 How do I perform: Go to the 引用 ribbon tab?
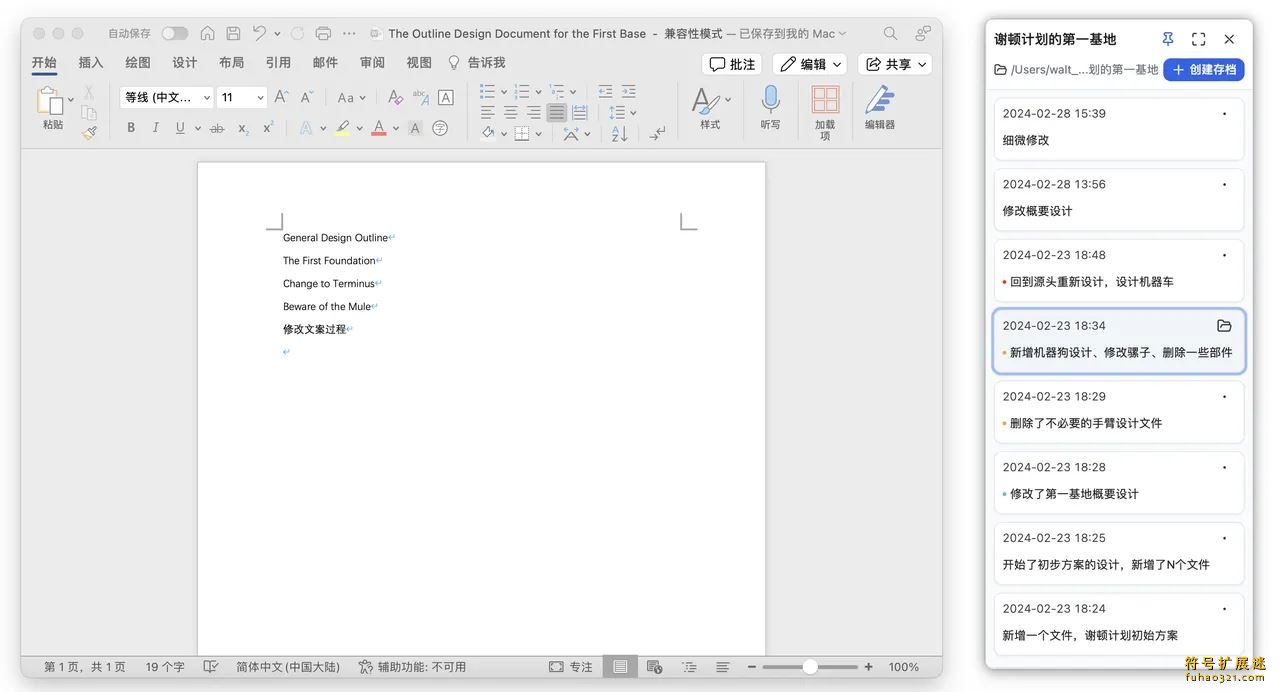(x=278, y=62)
